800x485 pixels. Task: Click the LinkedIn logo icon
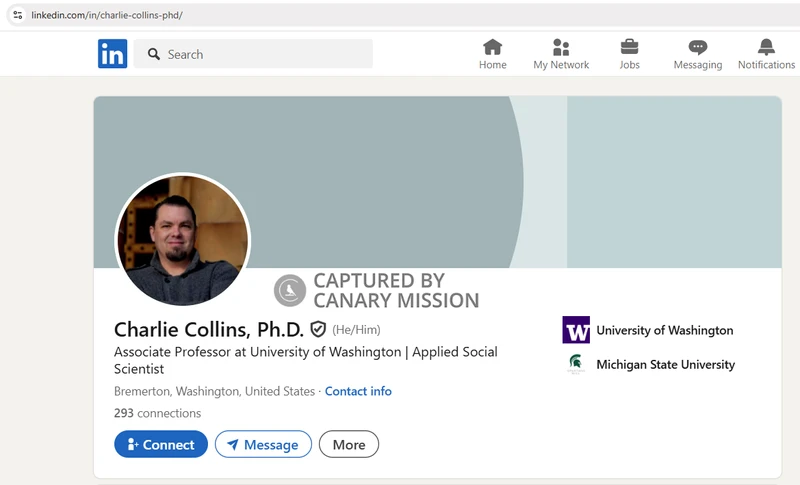[112, 54]
